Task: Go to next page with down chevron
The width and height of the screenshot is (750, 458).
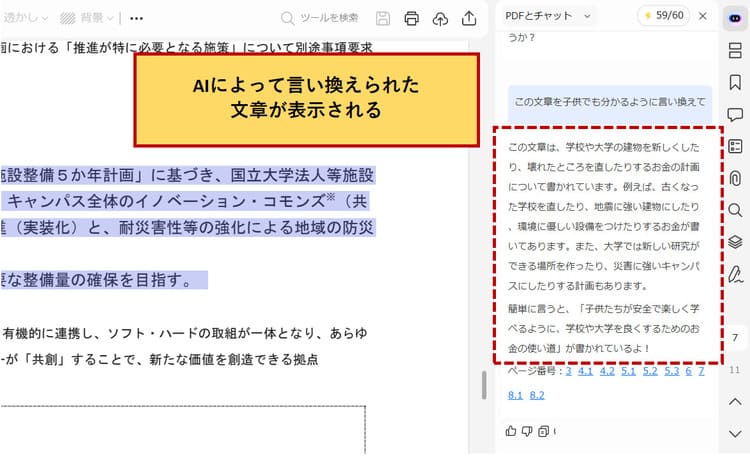Action: [x=735, y=434]
